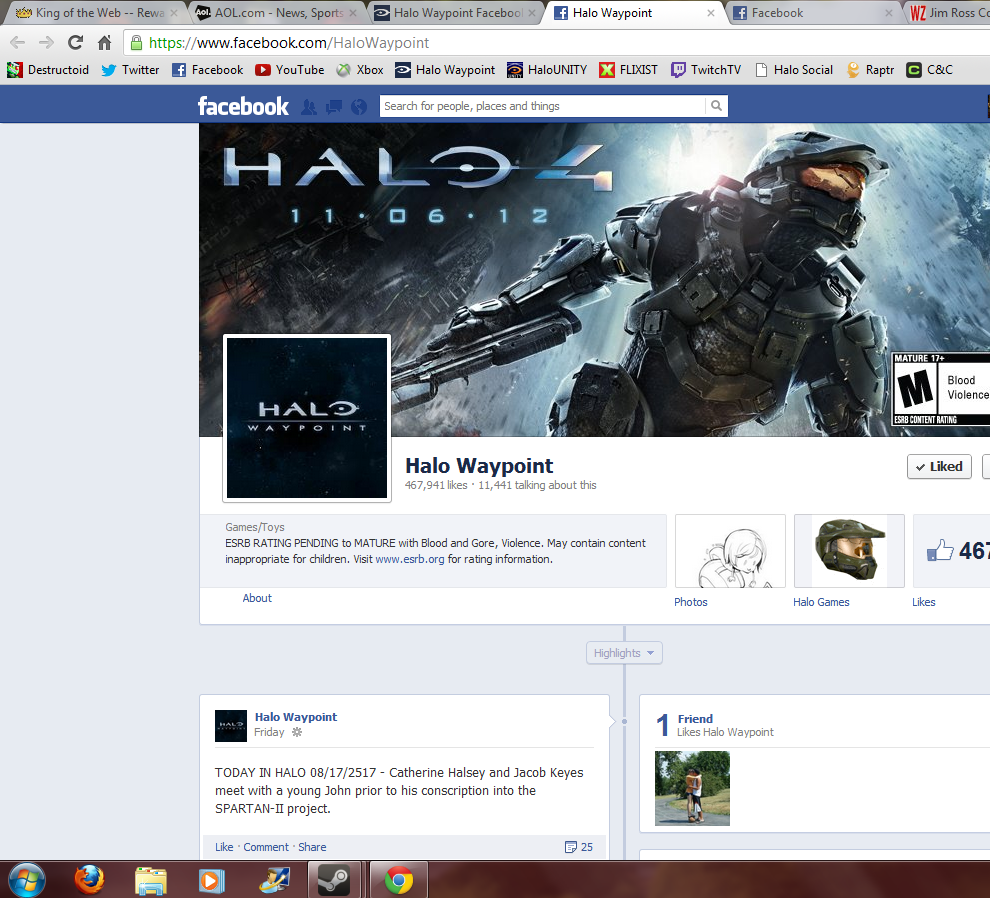Open the friend's photo thumbnail
The height and width of the screenshot is (898, 990).
(x=692, y=788)
